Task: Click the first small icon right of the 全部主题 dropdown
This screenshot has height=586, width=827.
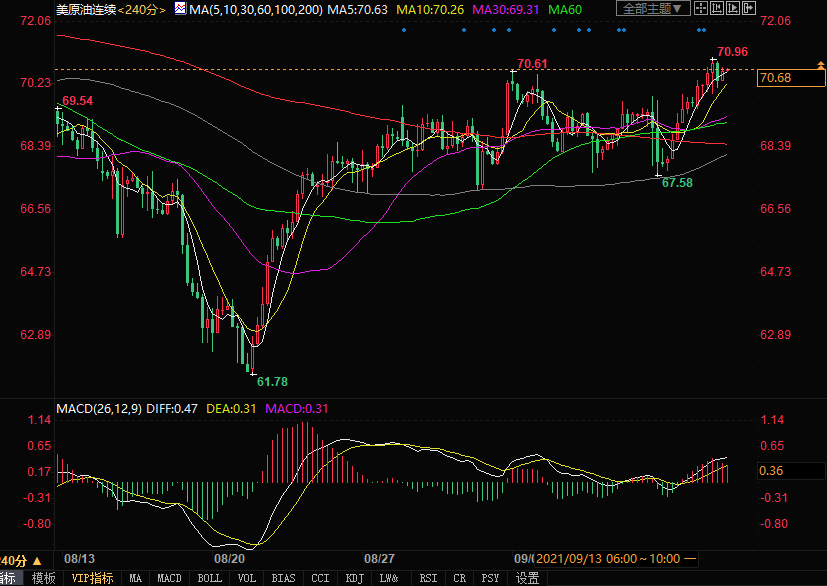Action: [701, 9]
